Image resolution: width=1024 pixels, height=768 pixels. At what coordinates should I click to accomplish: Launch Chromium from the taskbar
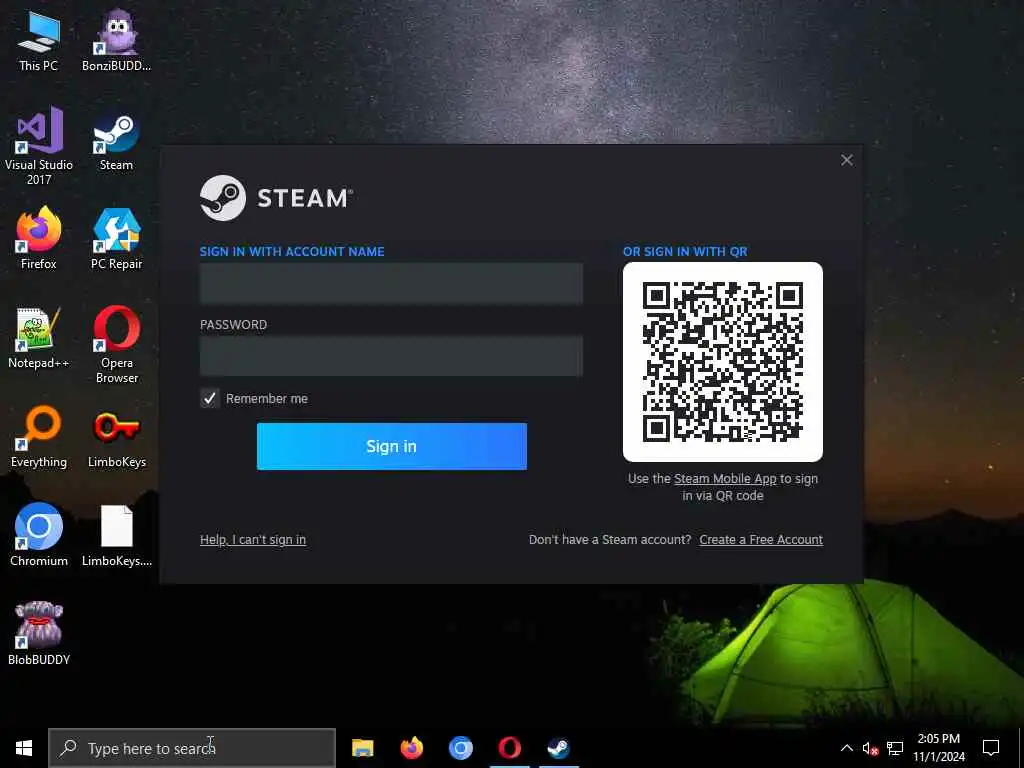point(460,748)
